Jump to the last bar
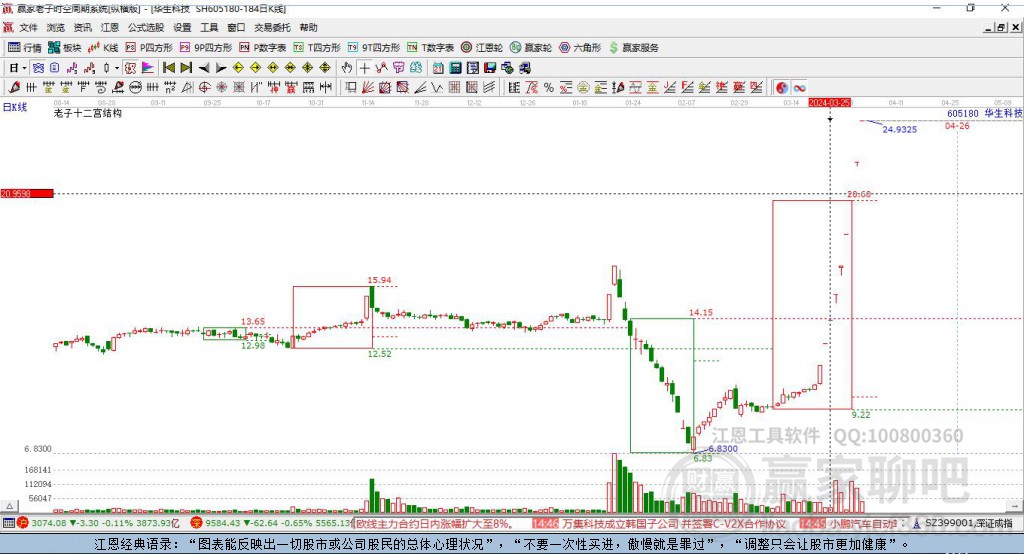 click(186, 68)
